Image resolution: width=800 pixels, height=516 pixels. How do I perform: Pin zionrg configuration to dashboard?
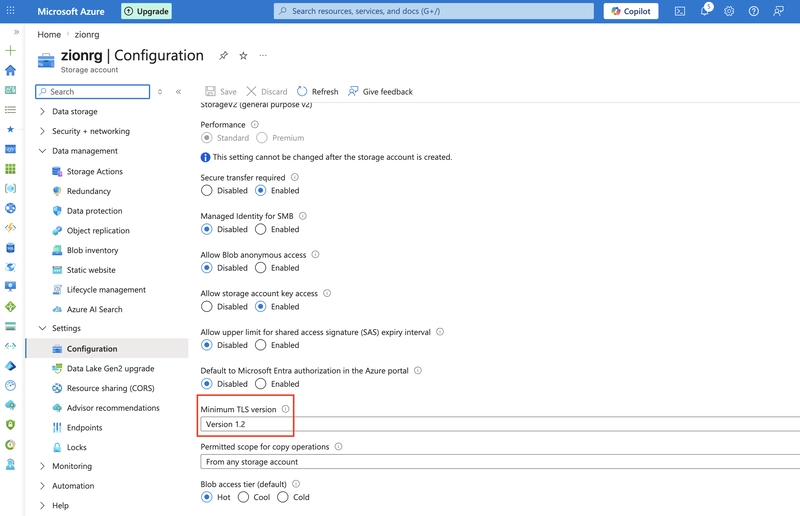pyautogui.click(x=223, y=56)
